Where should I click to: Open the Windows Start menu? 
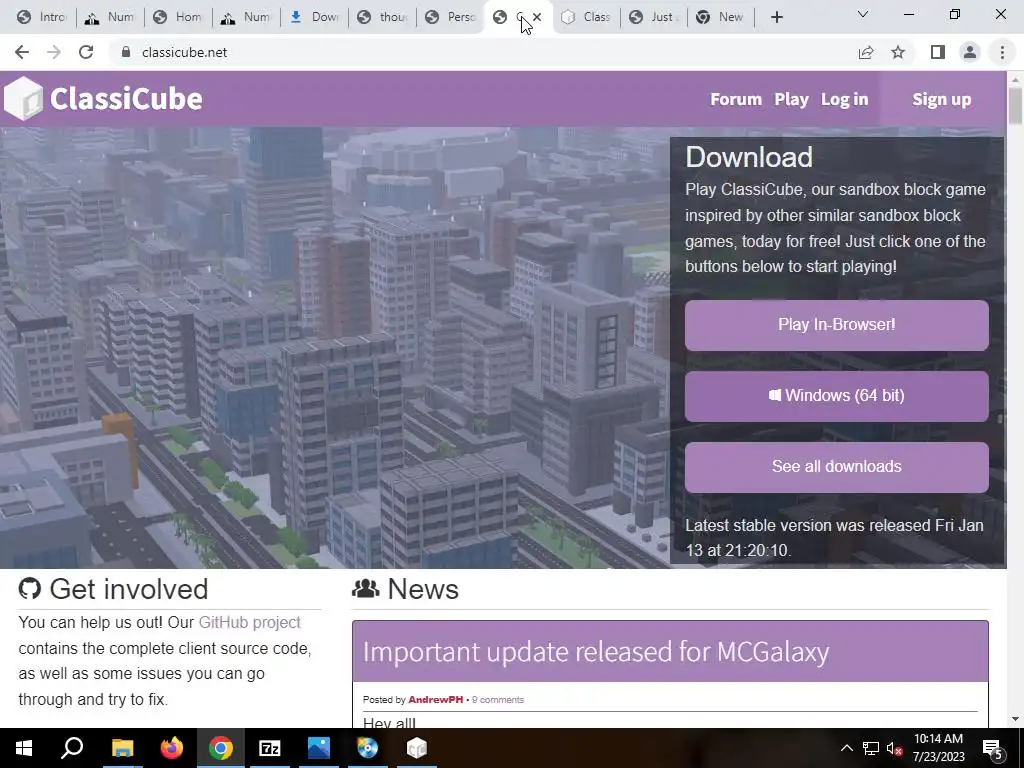coord(24,748)
